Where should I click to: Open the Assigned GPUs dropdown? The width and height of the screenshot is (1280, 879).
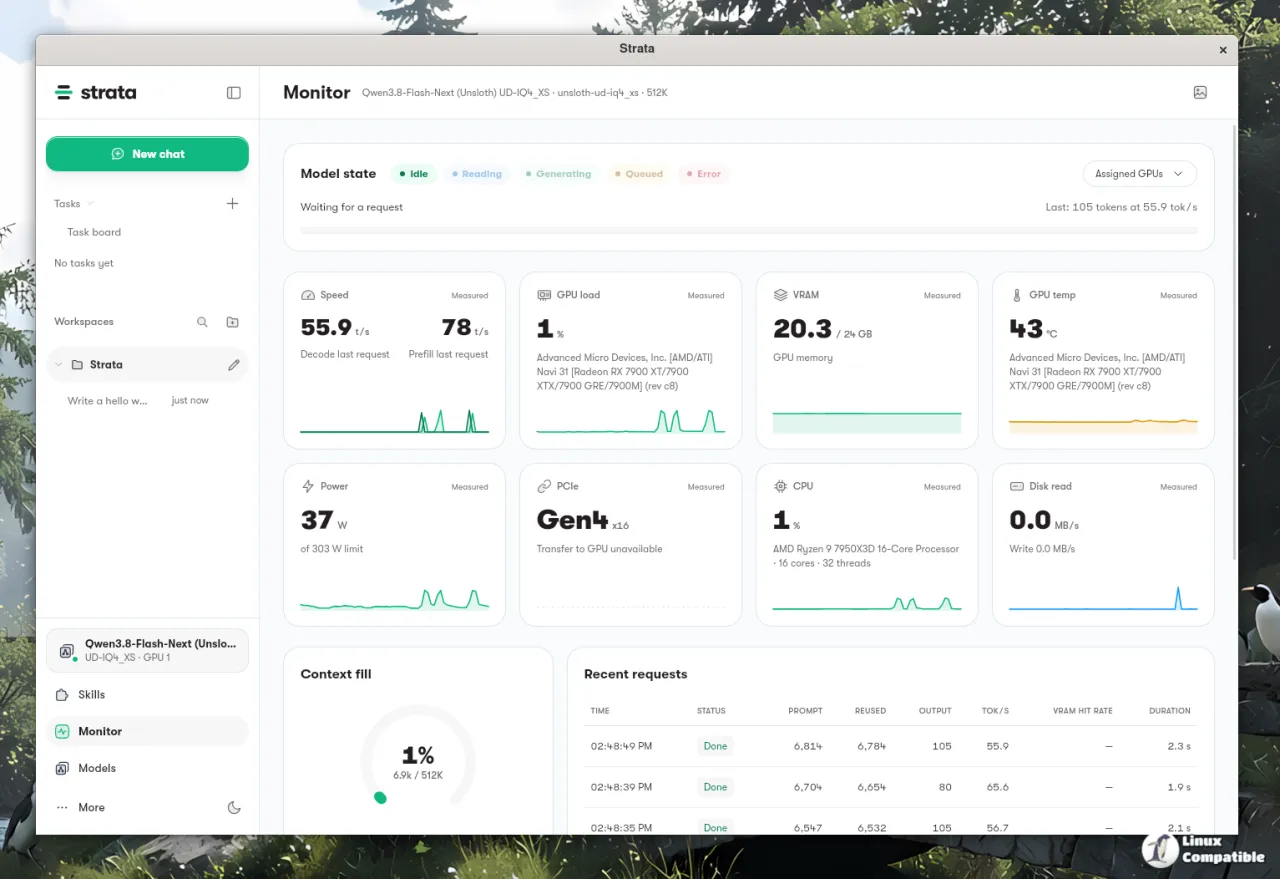(x=1139, y=174)
